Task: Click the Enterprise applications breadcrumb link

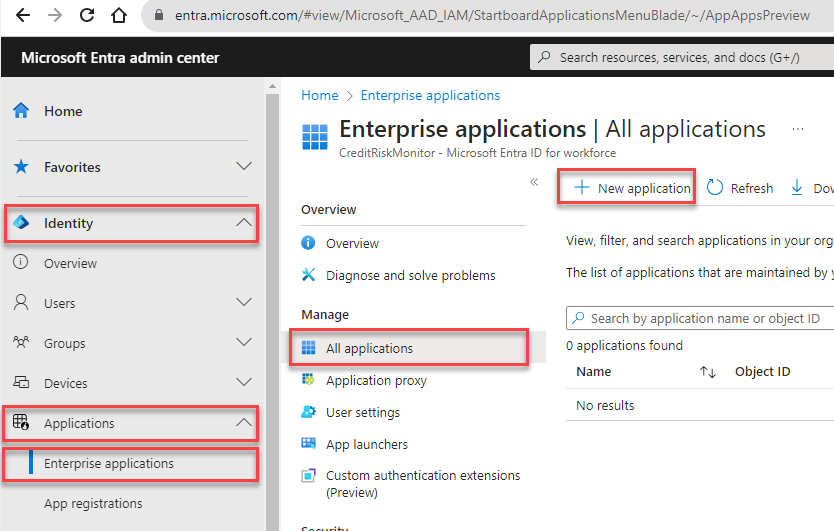Action: click(430, 95)
